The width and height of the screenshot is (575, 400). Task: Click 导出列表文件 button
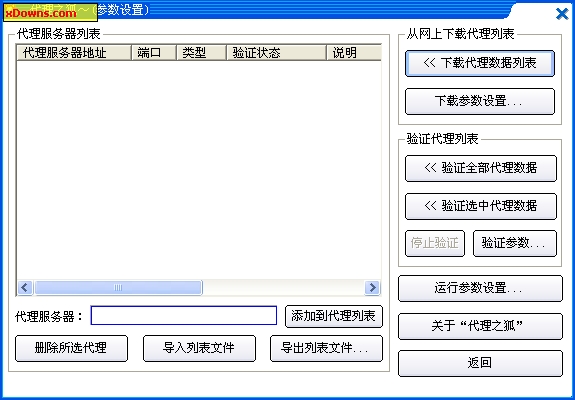pos(326,348)
